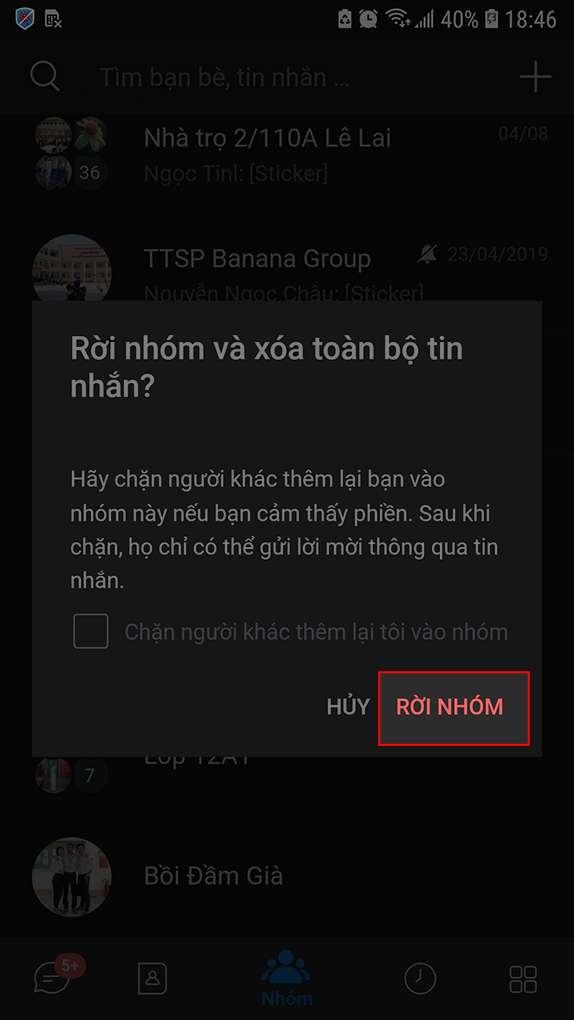Open the More grid tab icon

523,978
